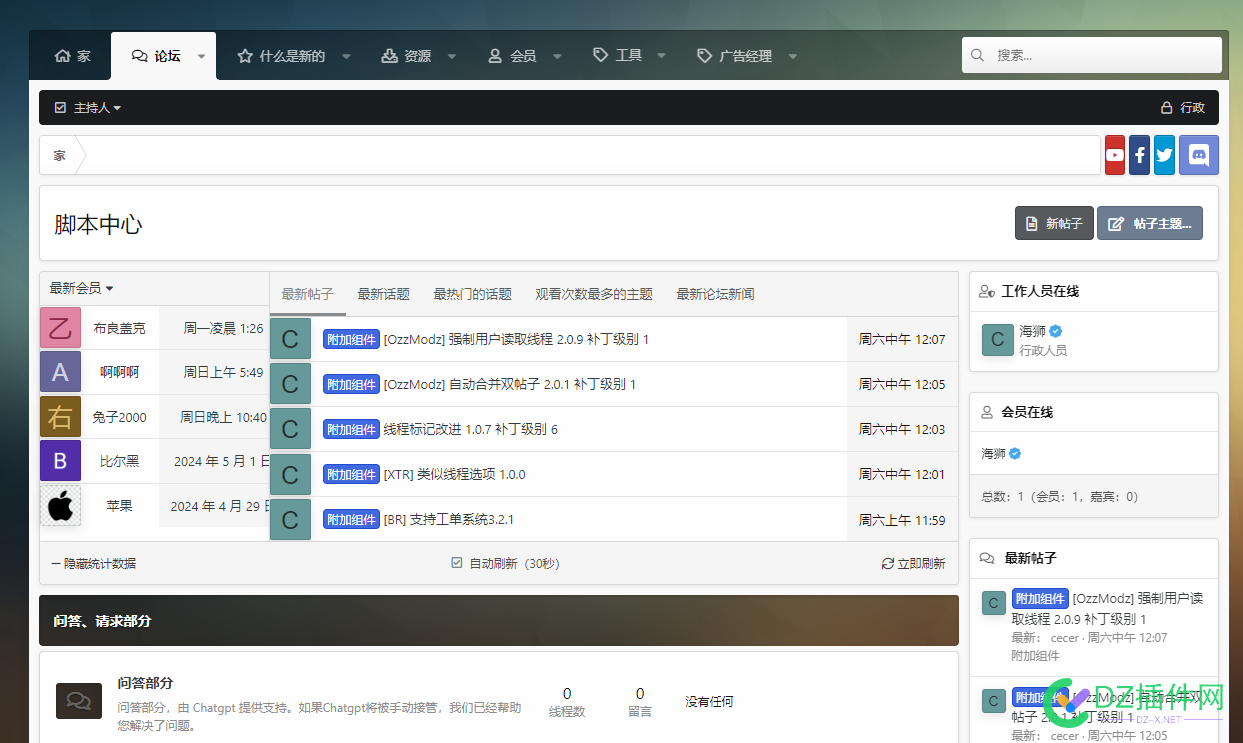Screen dimensions: 1243x743
Task: Switch to 观看次数最多的主题 tab
Action: coord(594,294)
